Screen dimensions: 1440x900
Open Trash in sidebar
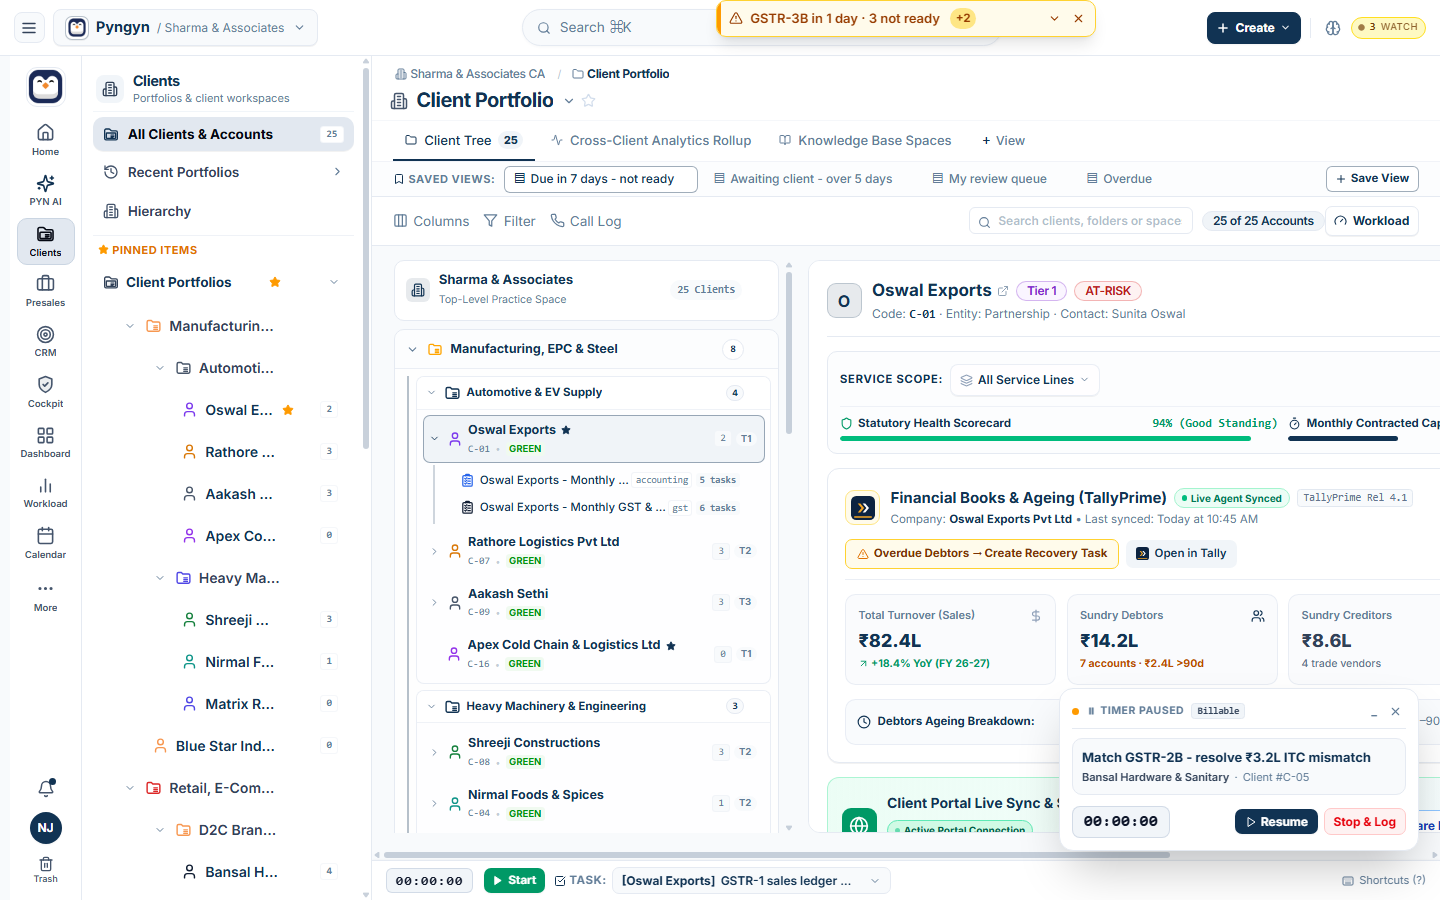pyautogui.click(x=45, y=869)
